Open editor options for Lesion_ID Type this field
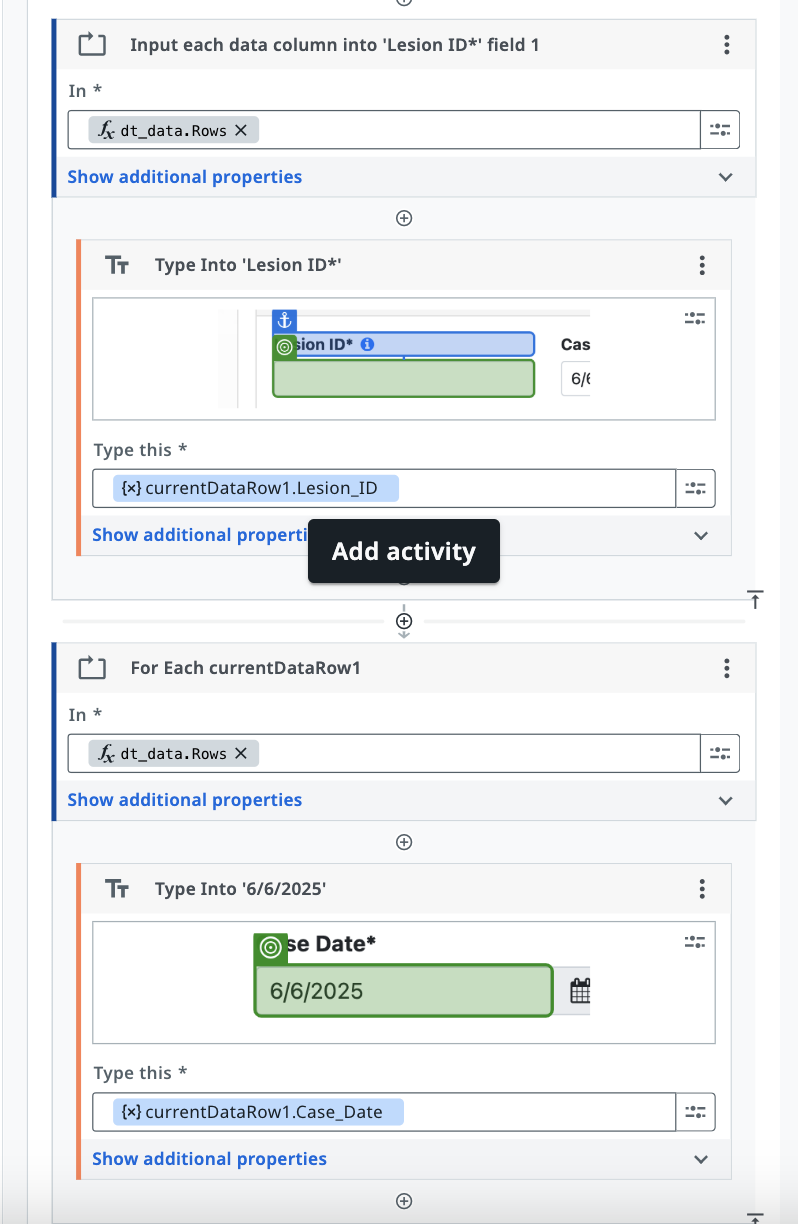The image size is (798, 1224). (x=695, y=489)
